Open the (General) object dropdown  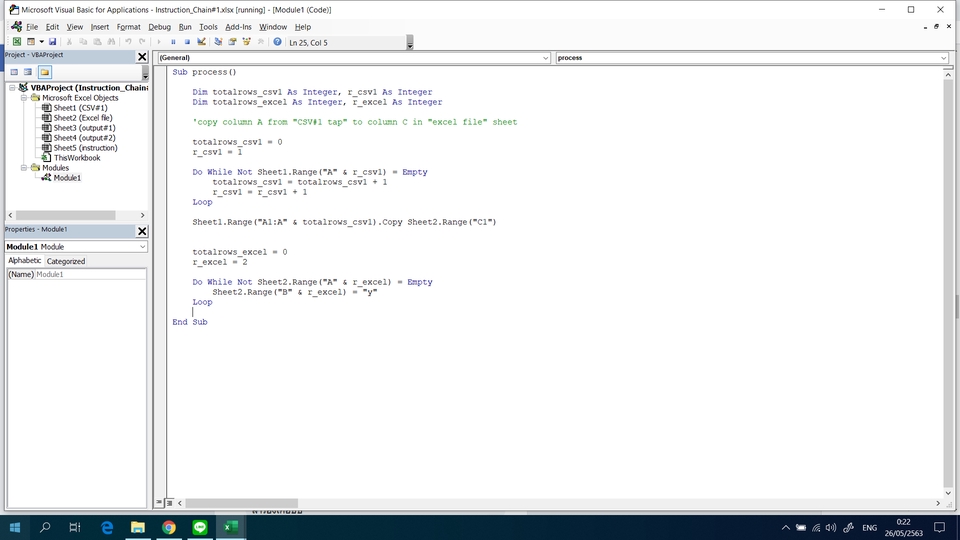click(x=546, y=58)
